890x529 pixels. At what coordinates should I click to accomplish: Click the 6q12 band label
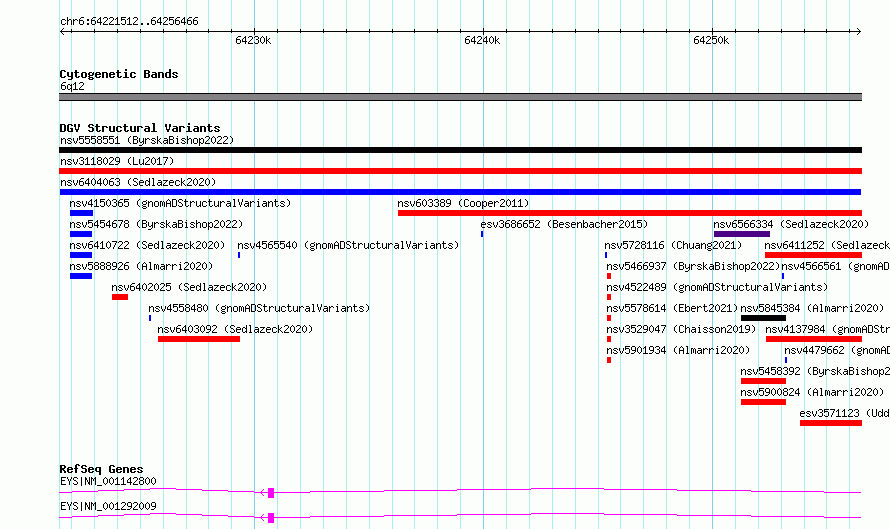click(x=72, y=86)
